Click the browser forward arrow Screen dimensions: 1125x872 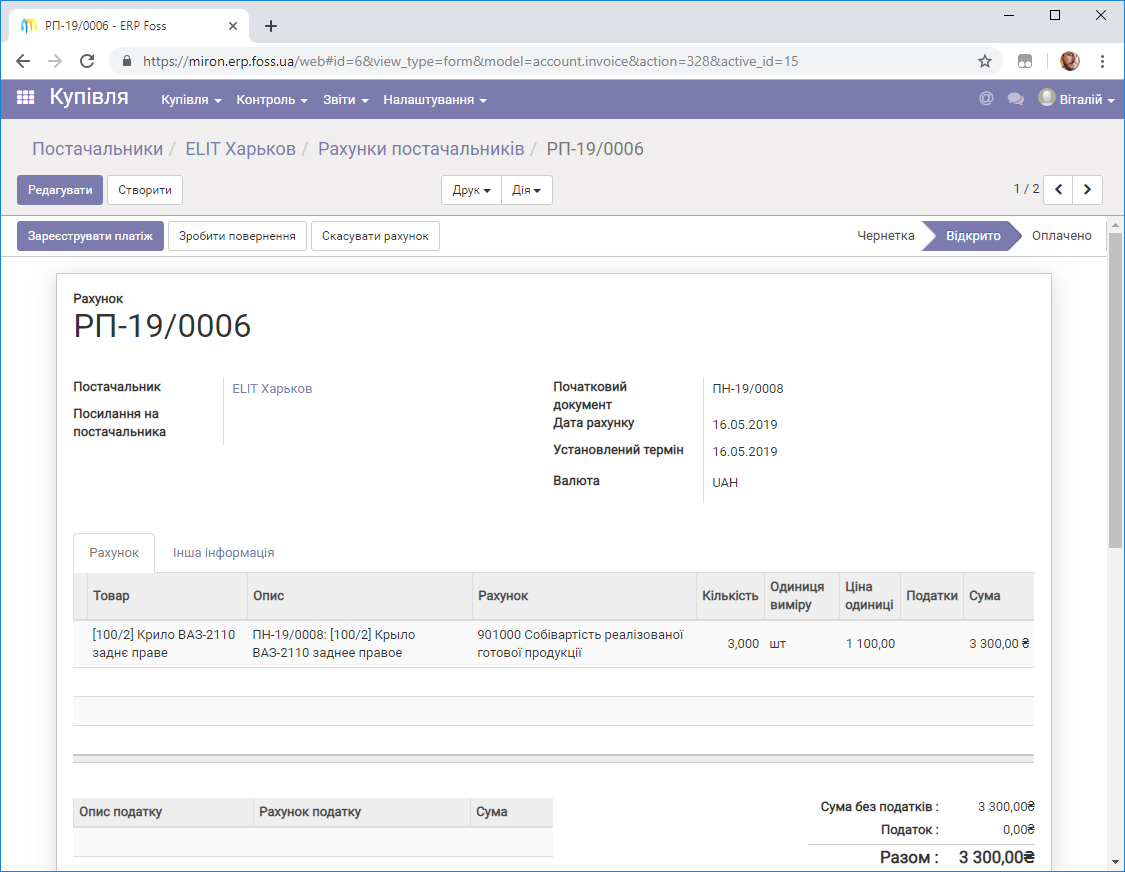click(x=55, y=61)
